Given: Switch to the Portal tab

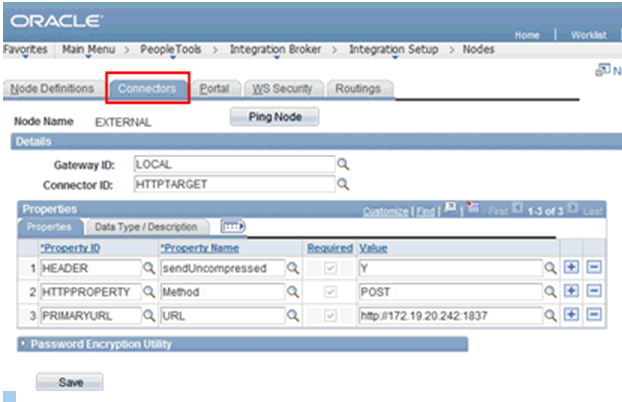Looking at the screenshot, I should [x=214, y=88].
